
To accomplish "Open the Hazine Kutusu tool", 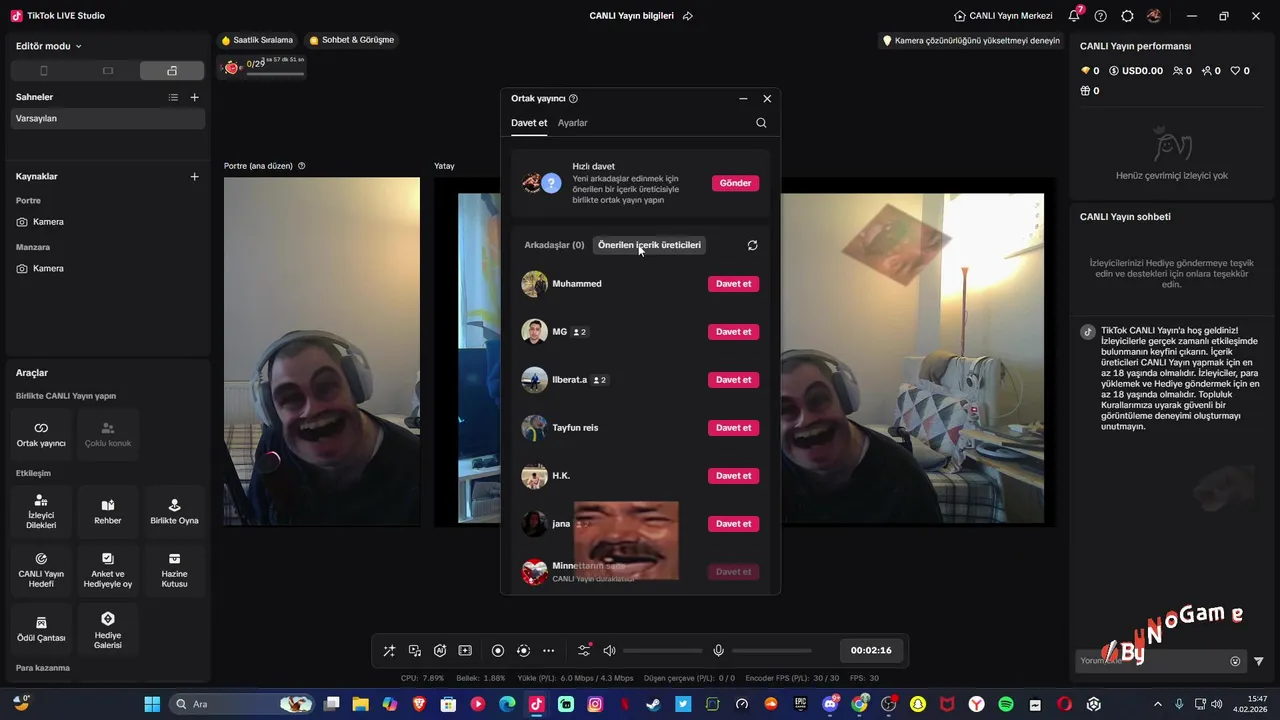I will tap(174, 570).
